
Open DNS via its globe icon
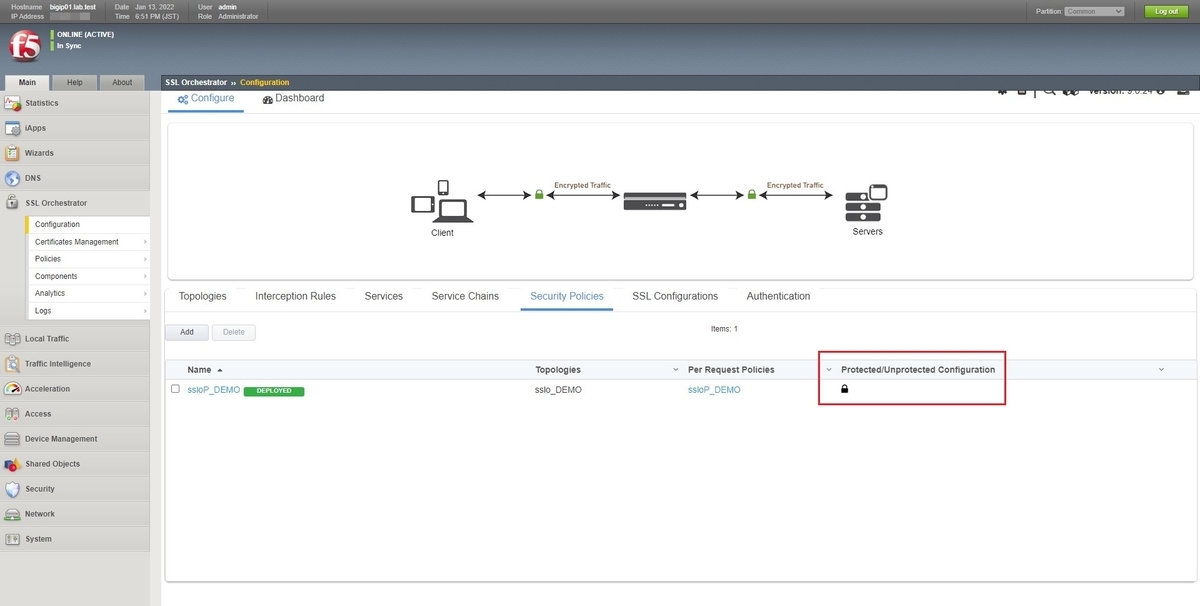(x=12, y=178)
